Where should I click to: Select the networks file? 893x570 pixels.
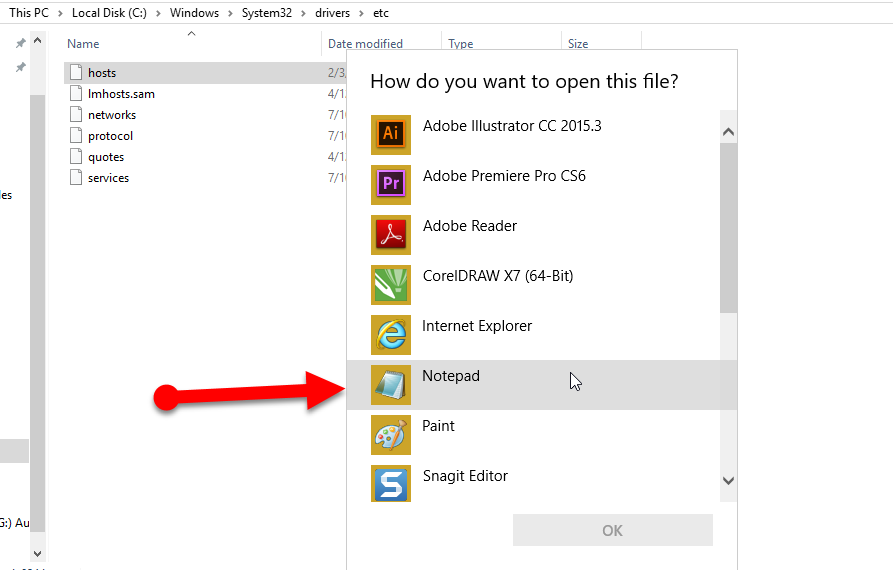[x=111, y=115]
